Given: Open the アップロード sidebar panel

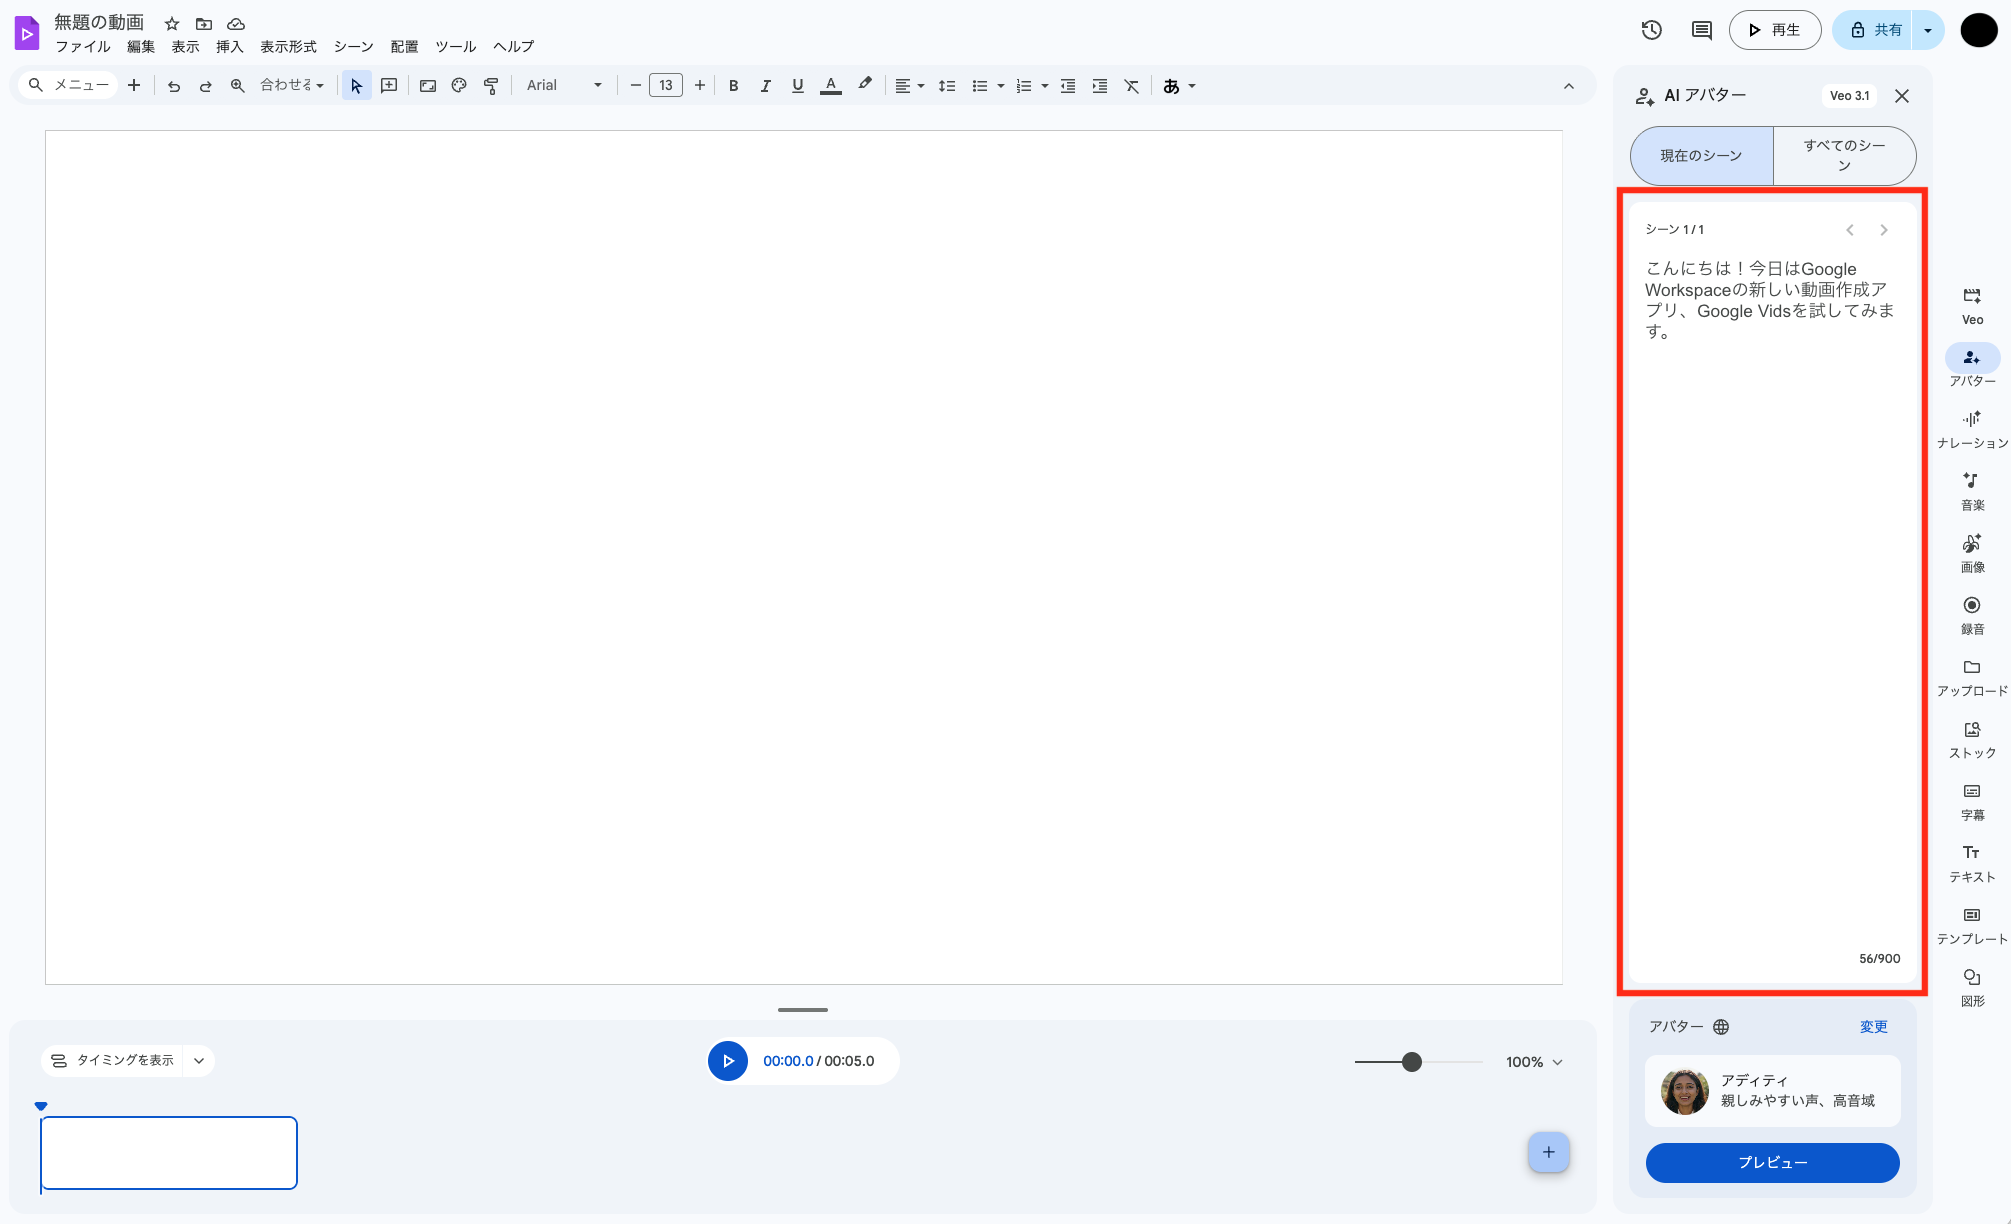Looking at the screenshot, I should coord(1972,677).
